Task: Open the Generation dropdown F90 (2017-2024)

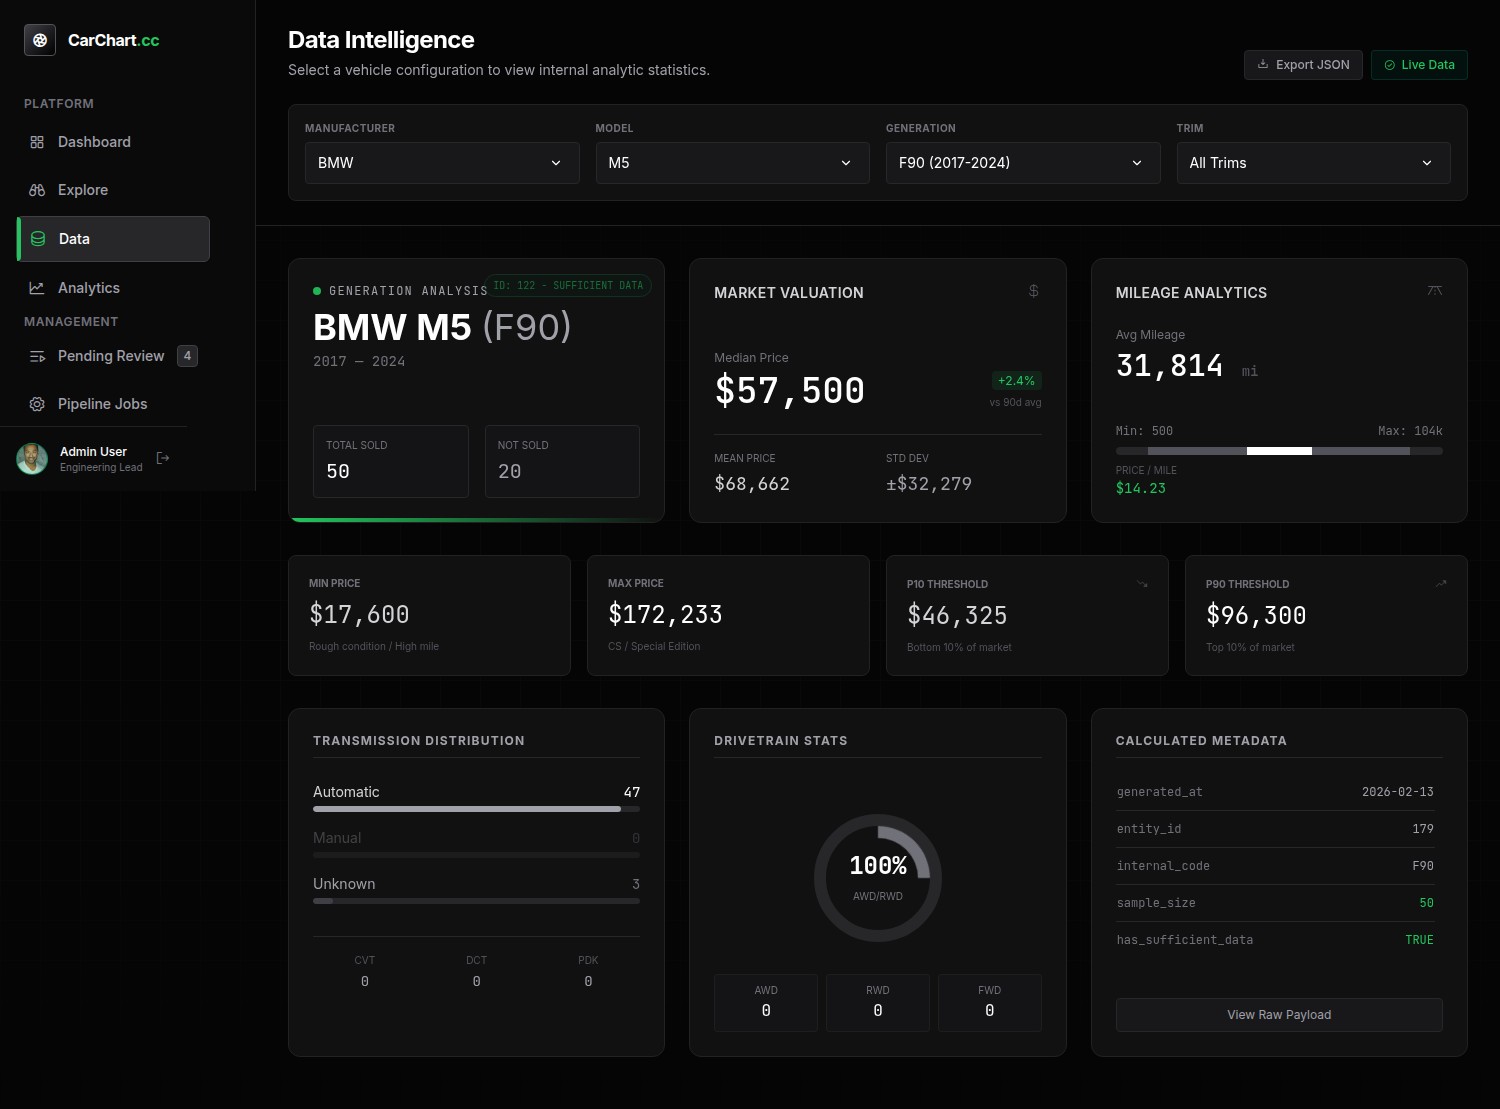Action: pyautogui.click(x=1022, y=162)
